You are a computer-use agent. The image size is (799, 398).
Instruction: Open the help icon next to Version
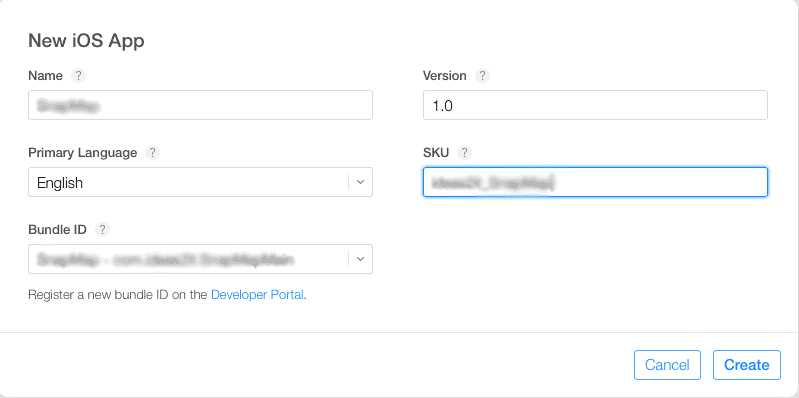482,76
